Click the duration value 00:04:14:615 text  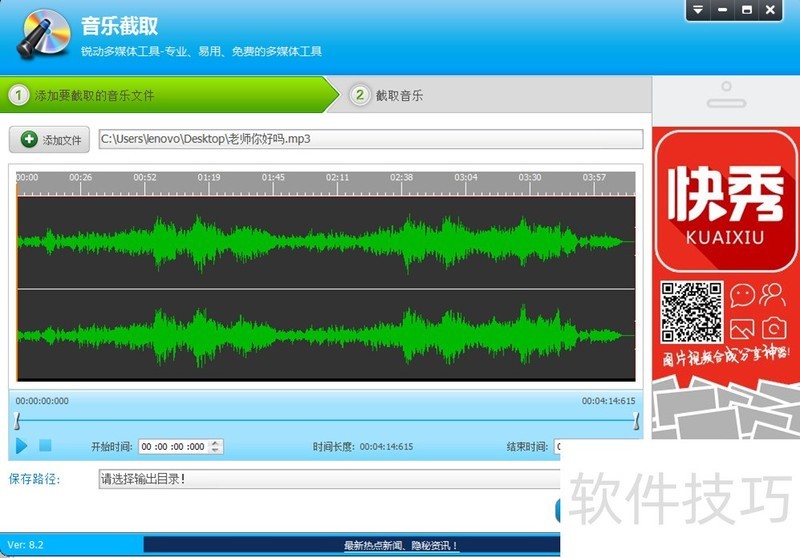pos(386,447)
